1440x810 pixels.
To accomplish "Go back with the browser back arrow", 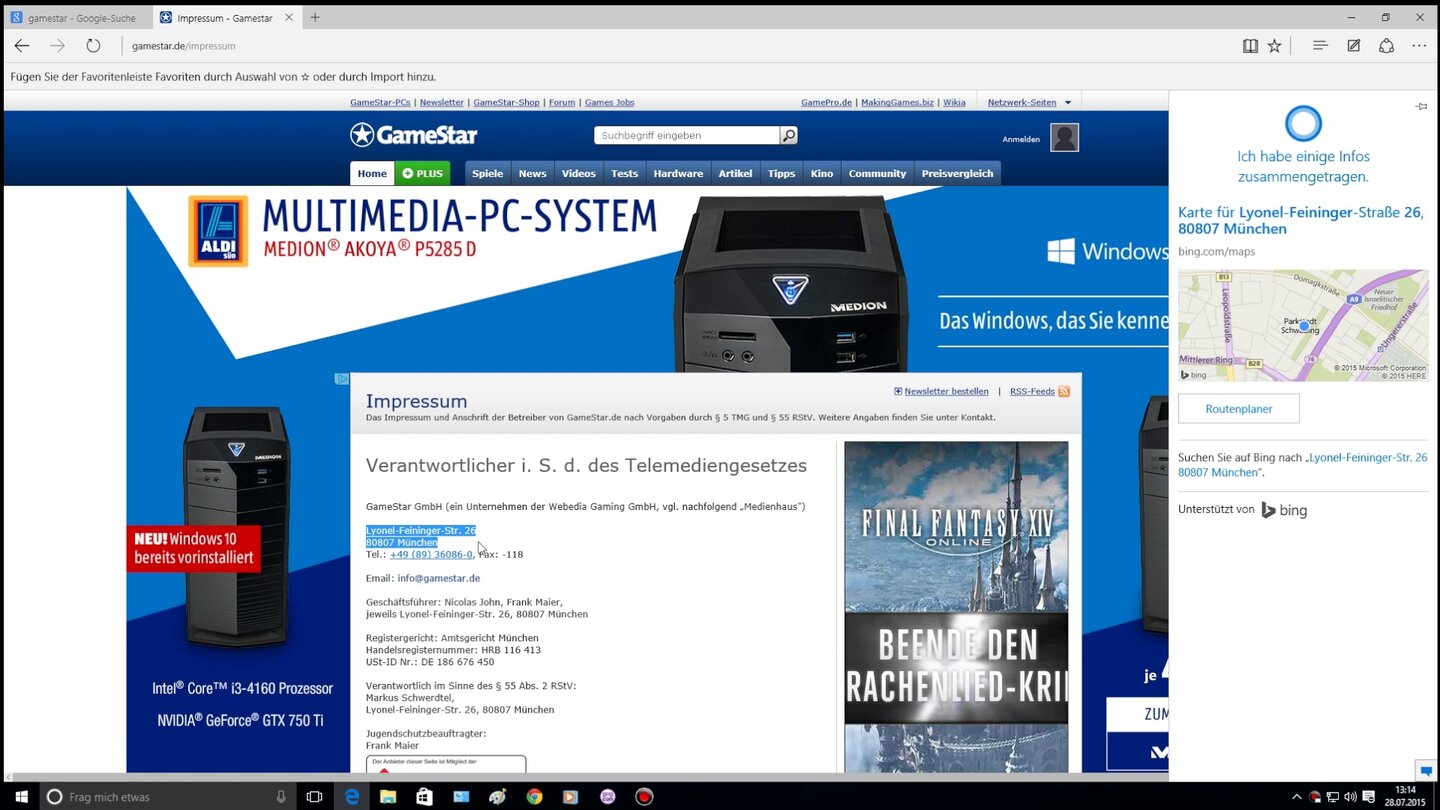I will coord(22,46).
